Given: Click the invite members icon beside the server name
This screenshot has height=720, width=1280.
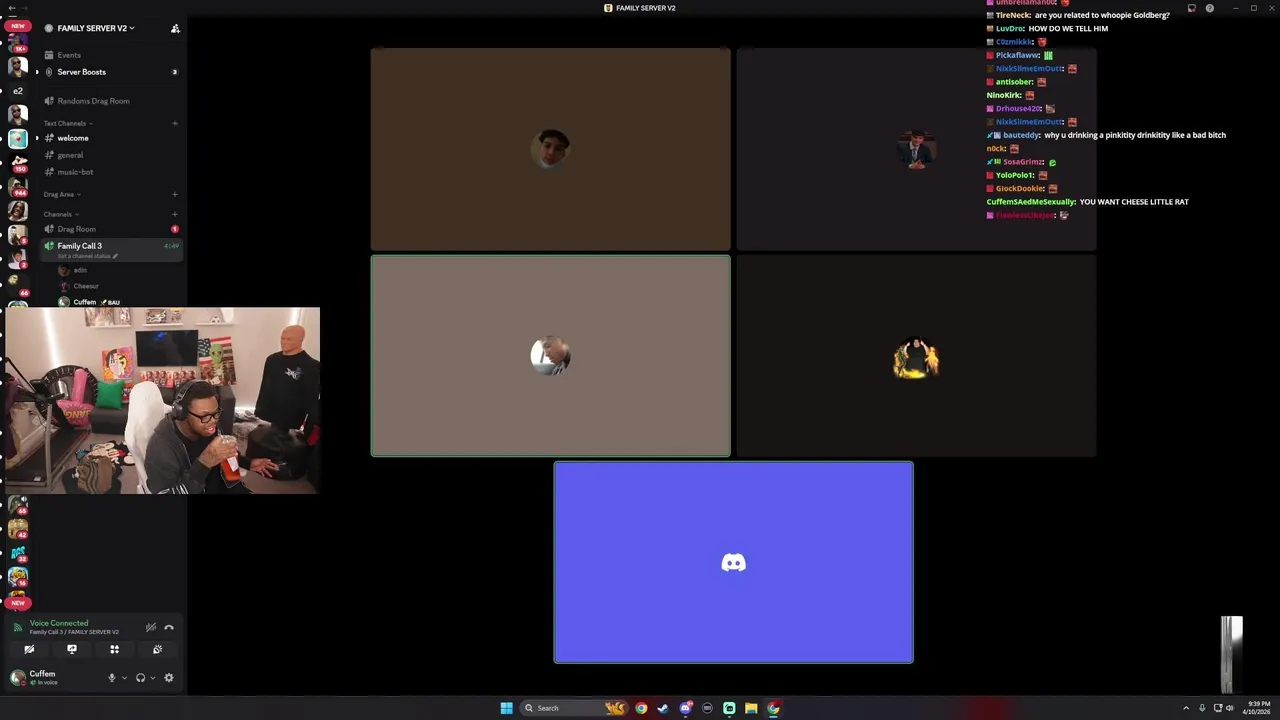Looking at the screenshot, I should (175, 28).
